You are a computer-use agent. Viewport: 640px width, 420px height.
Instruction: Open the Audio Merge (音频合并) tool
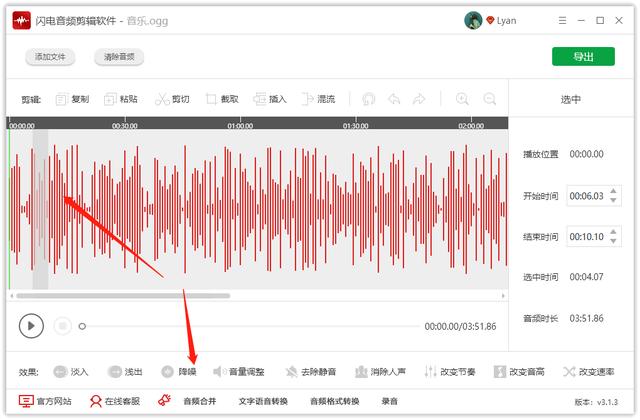click(x=200, y=401)
